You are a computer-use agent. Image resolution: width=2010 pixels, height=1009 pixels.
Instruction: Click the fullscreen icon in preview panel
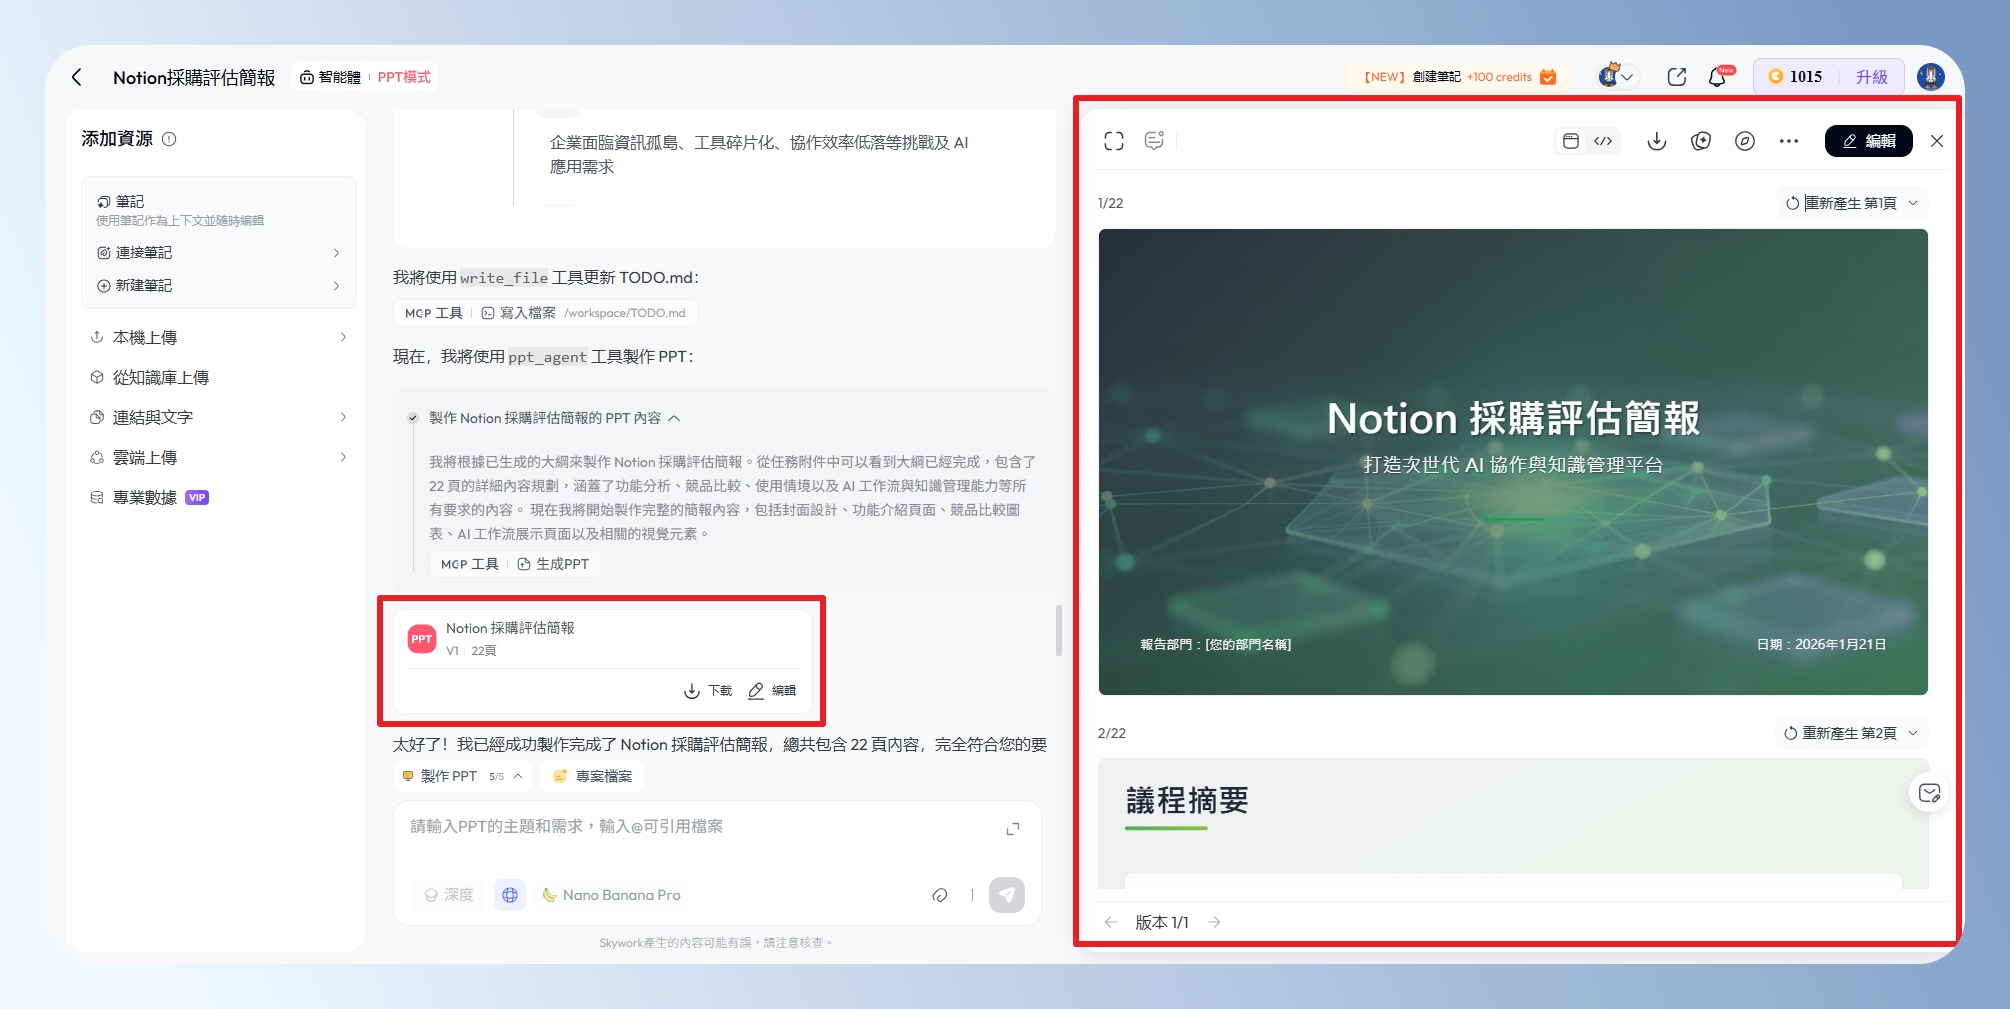click(x=1114, y=141)
